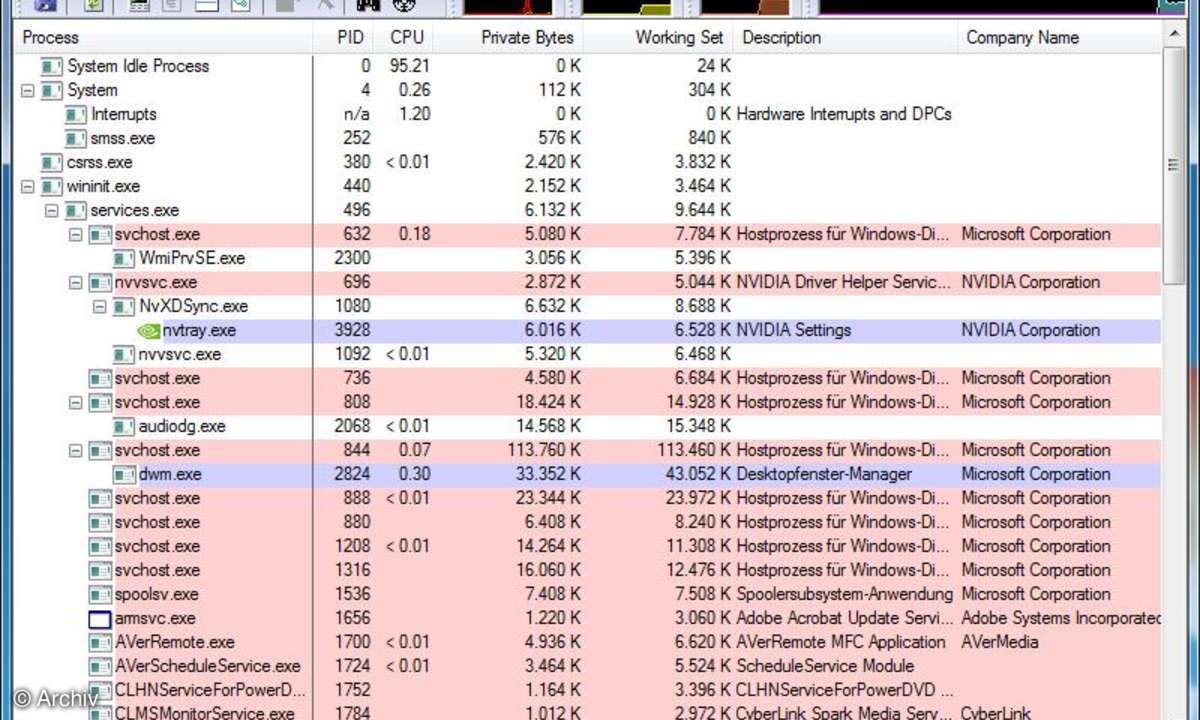Collapse svchost.exe with PID 632
This screenshot has width=1200, height=720.
(76, 234)
